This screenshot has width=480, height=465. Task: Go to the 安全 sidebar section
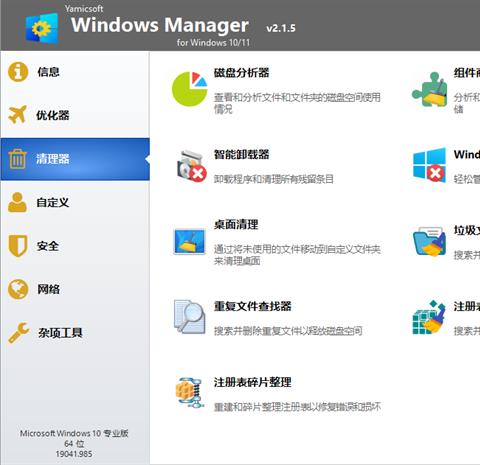pyautogui.click(x=75, y=246)
